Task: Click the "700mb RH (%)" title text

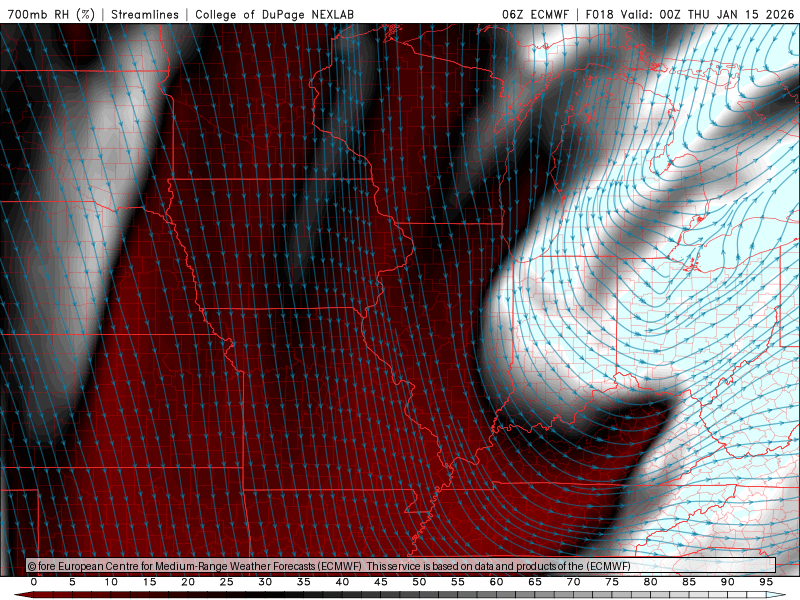Action: (51, 14)
